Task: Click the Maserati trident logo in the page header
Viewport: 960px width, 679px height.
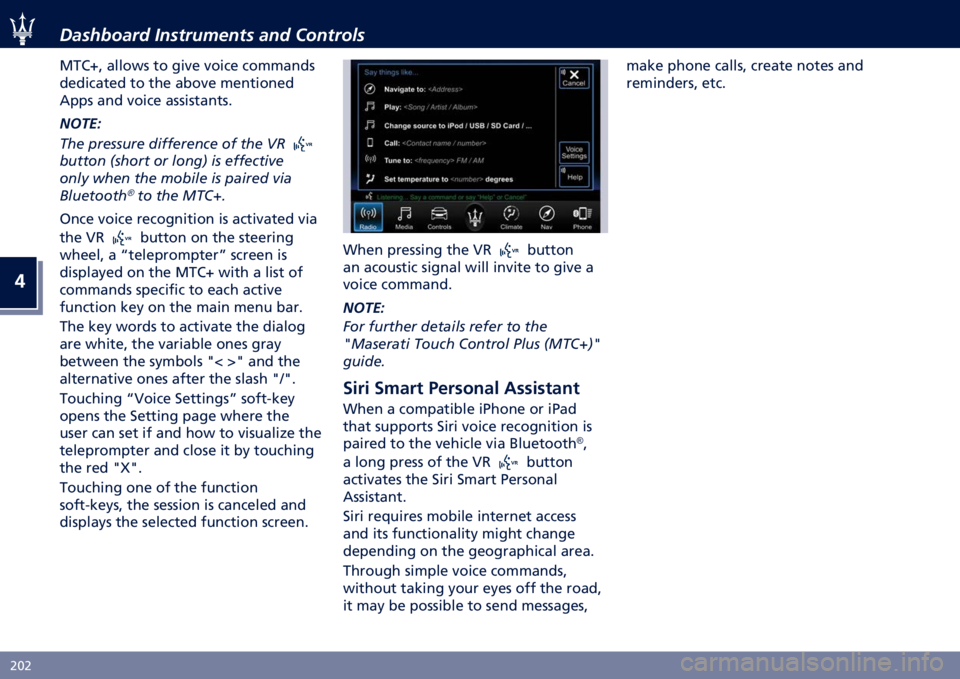Action: [x=23, y=28]
